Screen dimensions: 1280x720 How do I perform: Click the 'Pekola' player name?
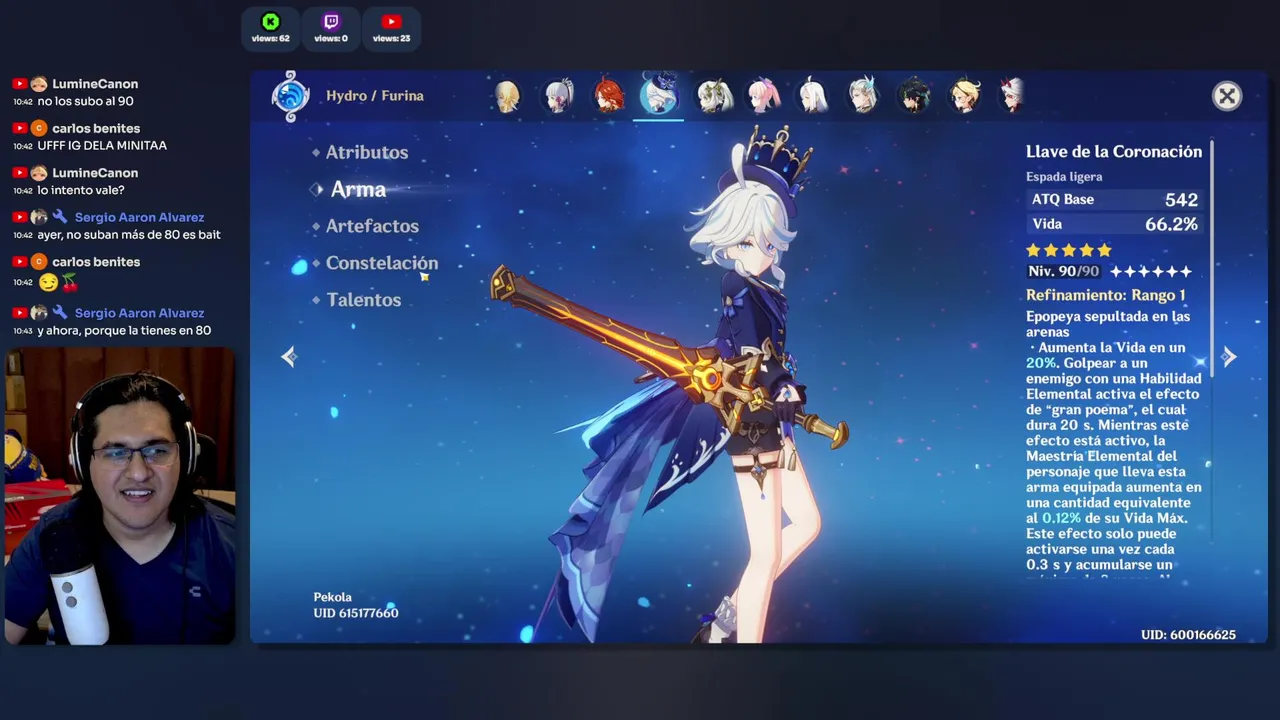[333, 597]
